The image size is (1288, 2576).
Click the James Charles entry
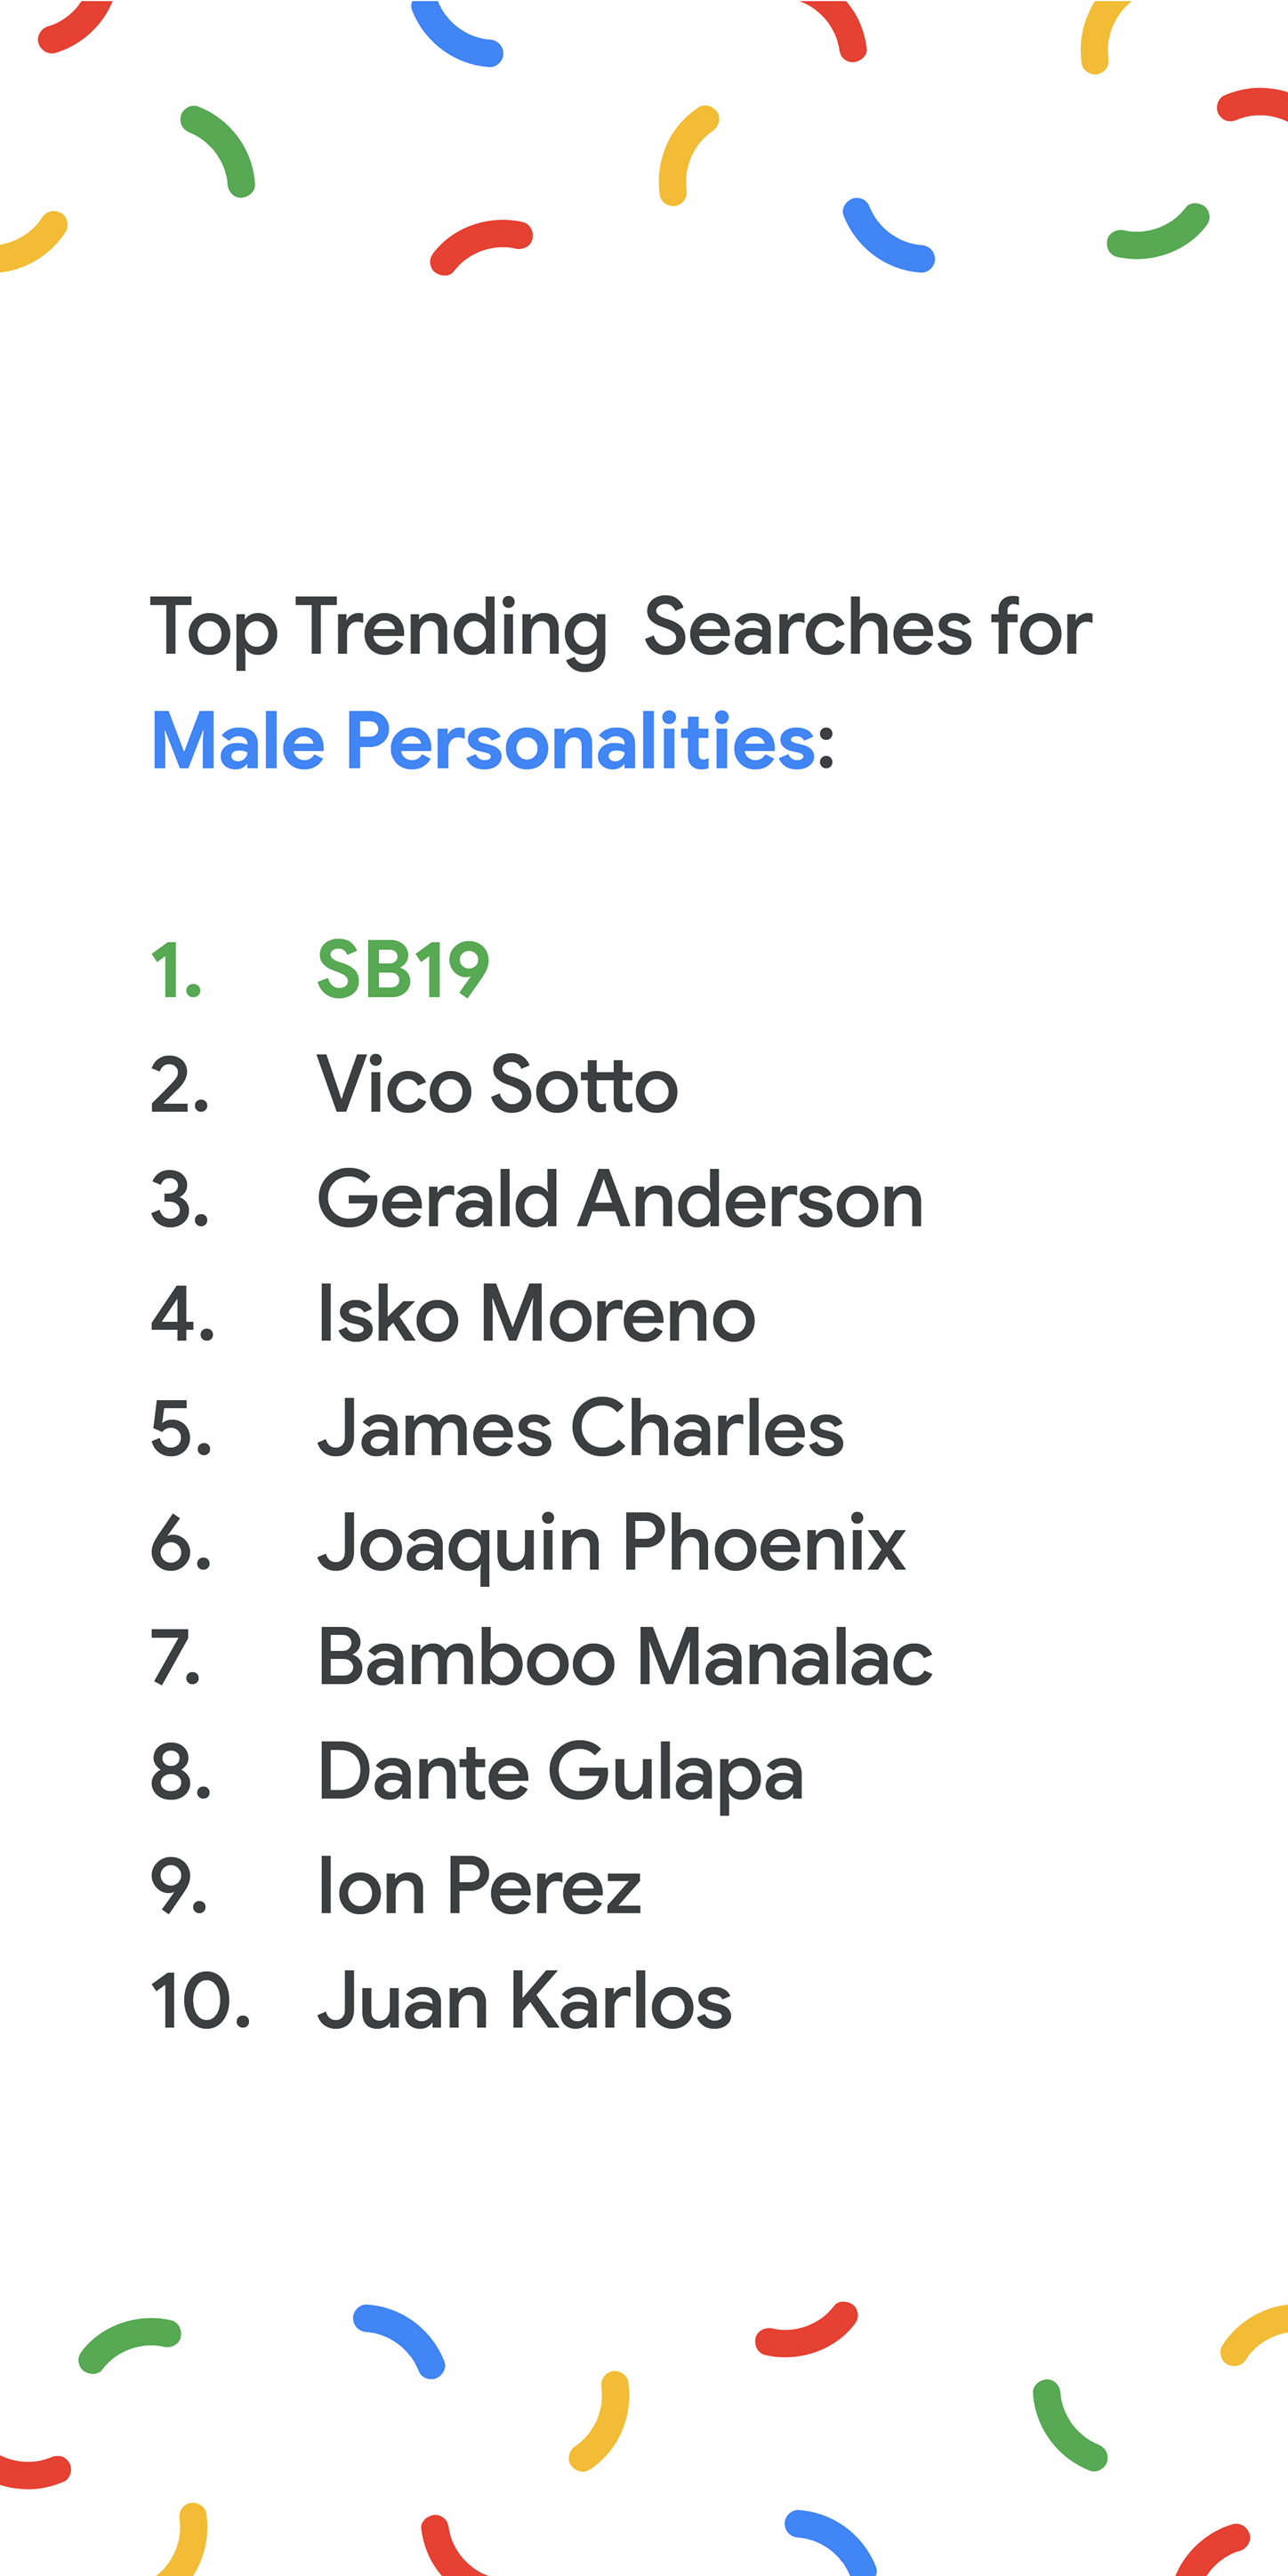coord(581,1427)
